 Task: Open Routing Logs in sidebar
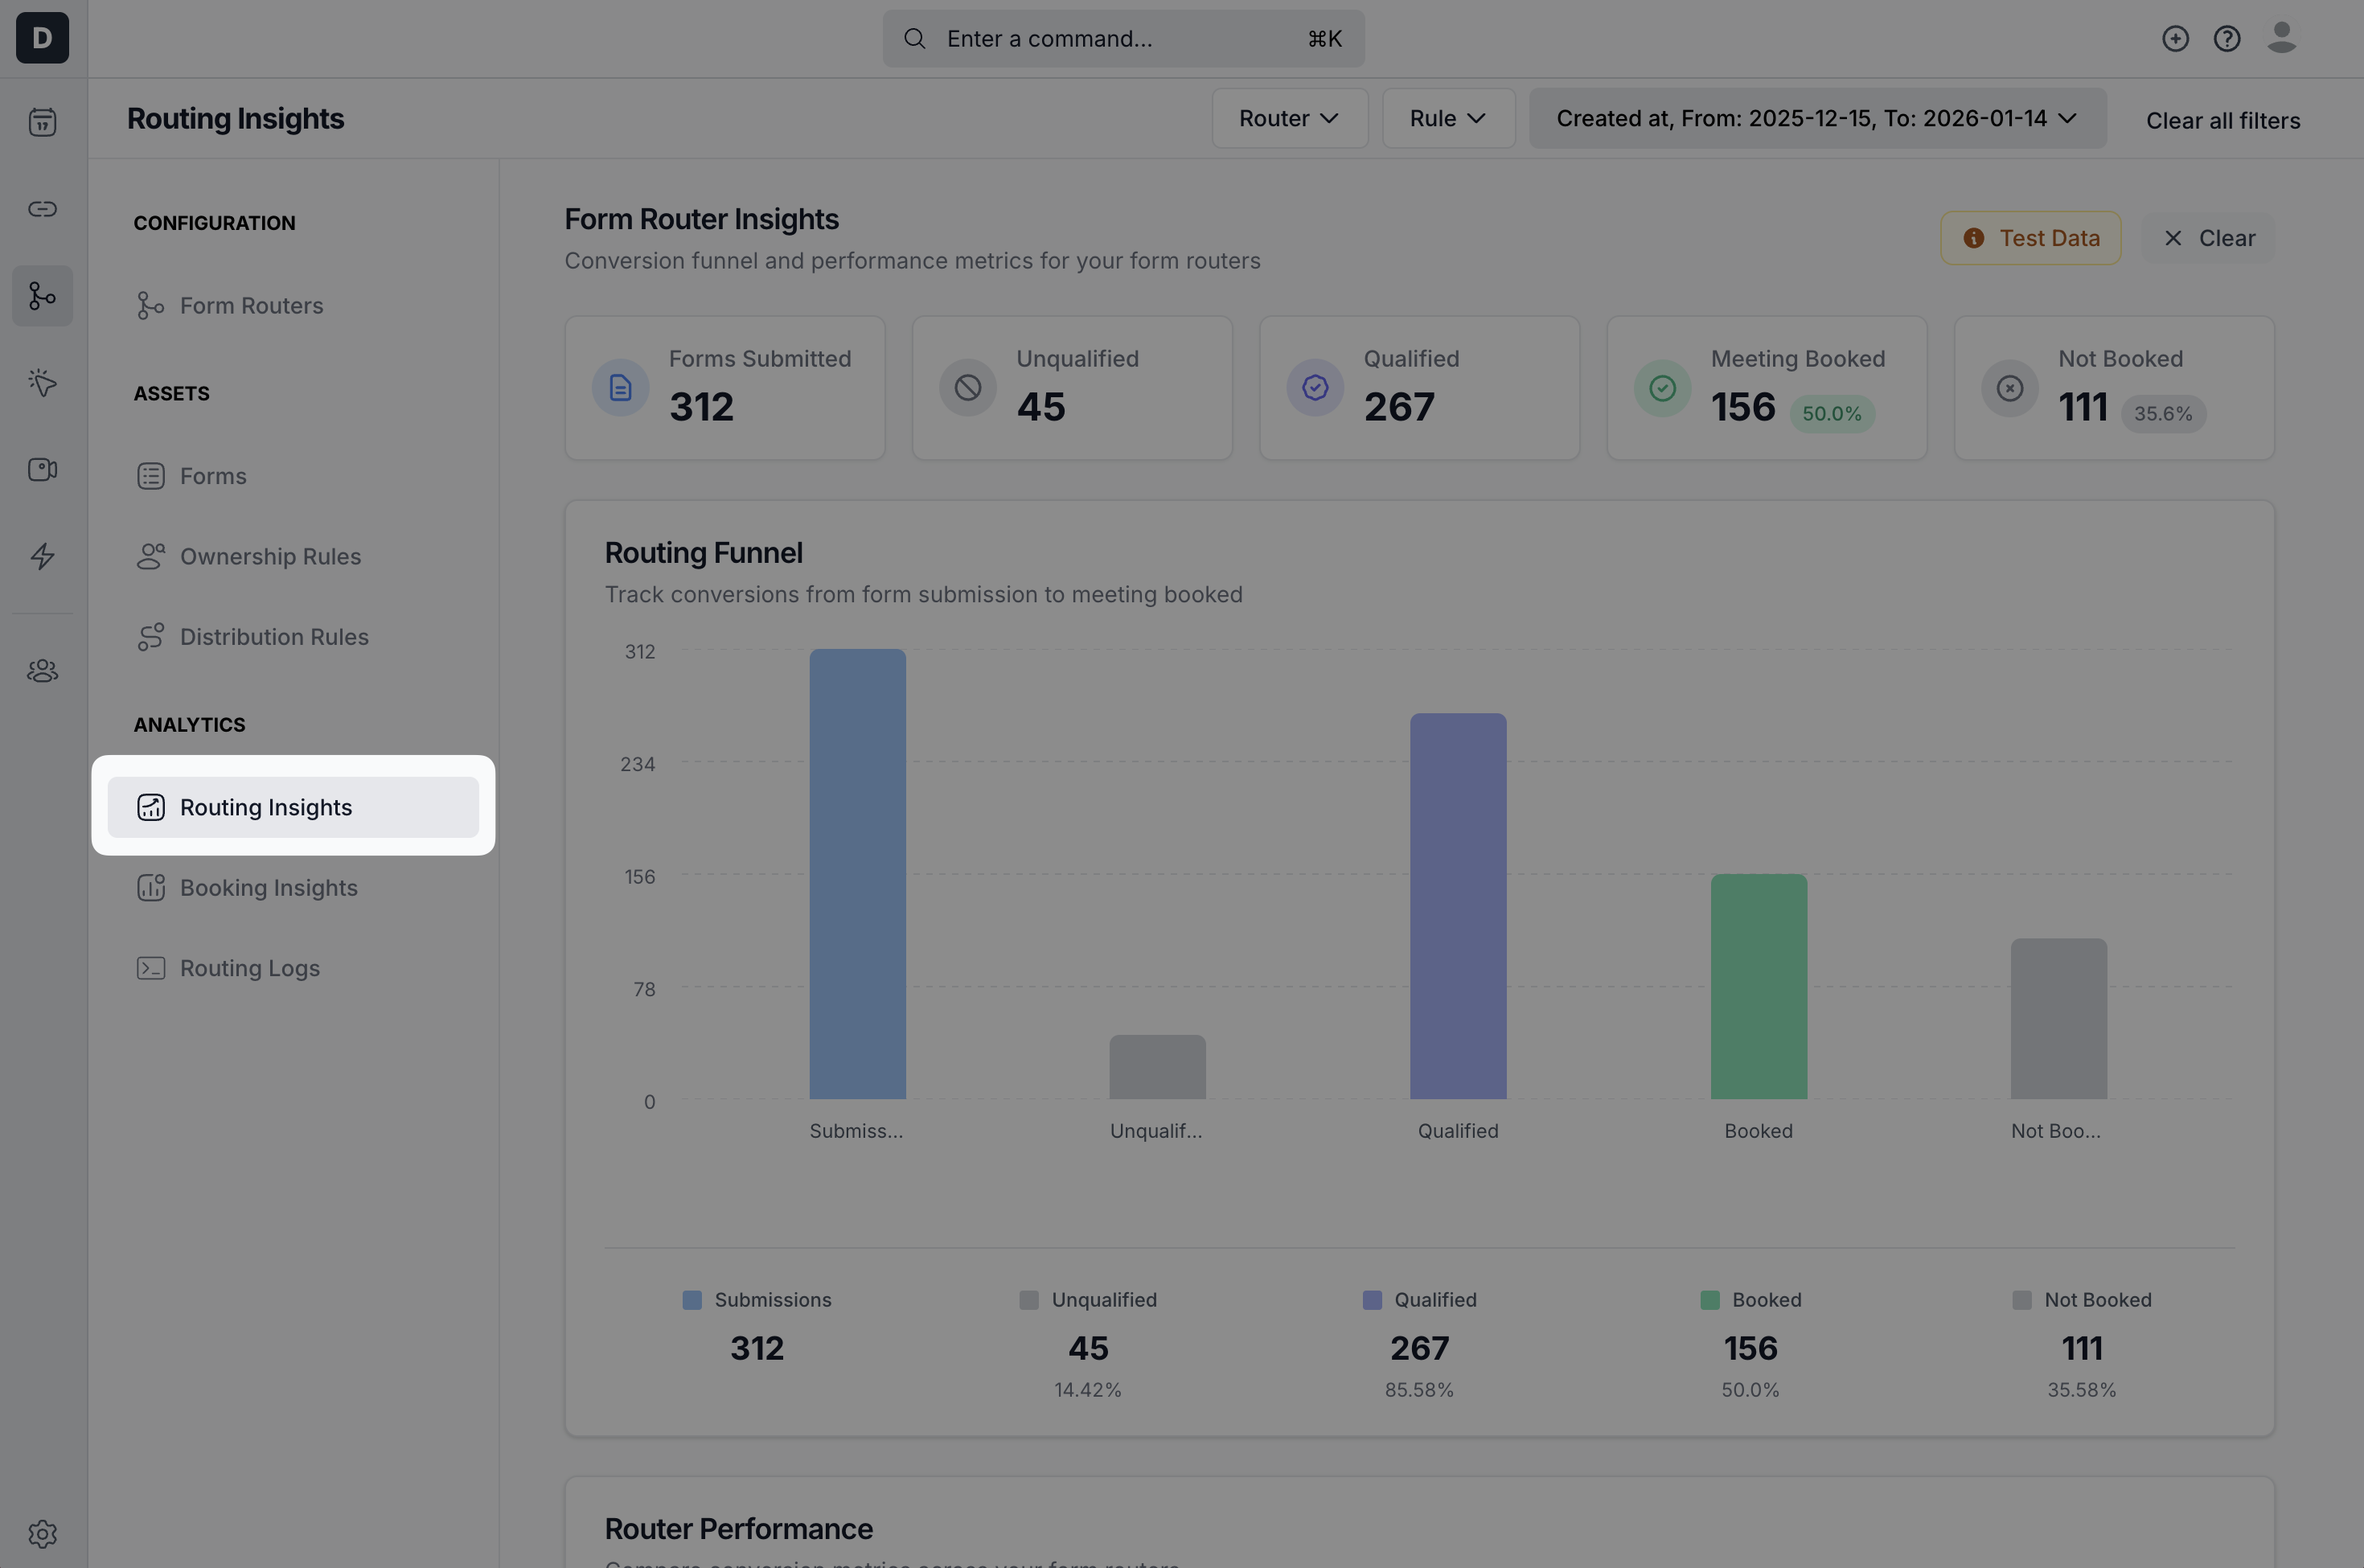[x=249, y=968]
